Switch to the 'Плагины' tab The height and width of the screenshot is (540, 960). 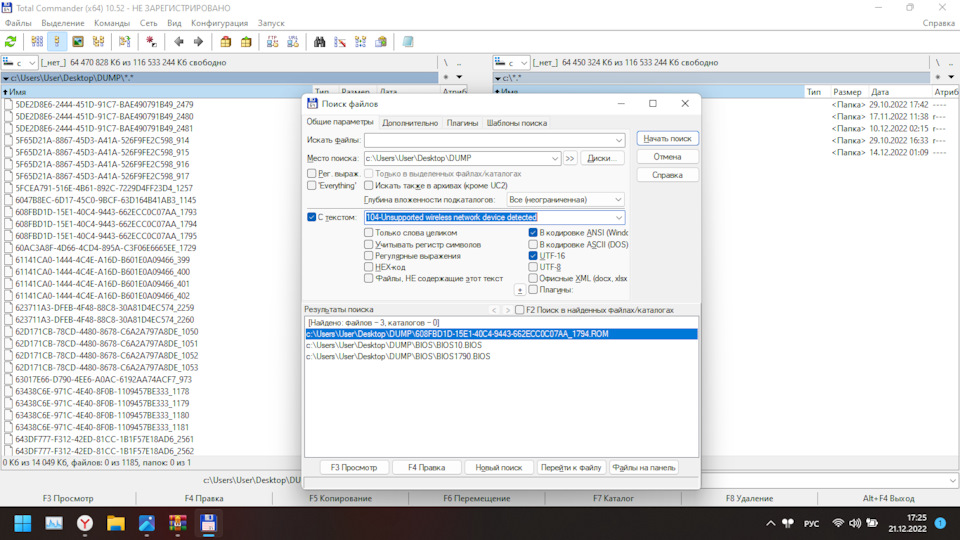point(462,123)
